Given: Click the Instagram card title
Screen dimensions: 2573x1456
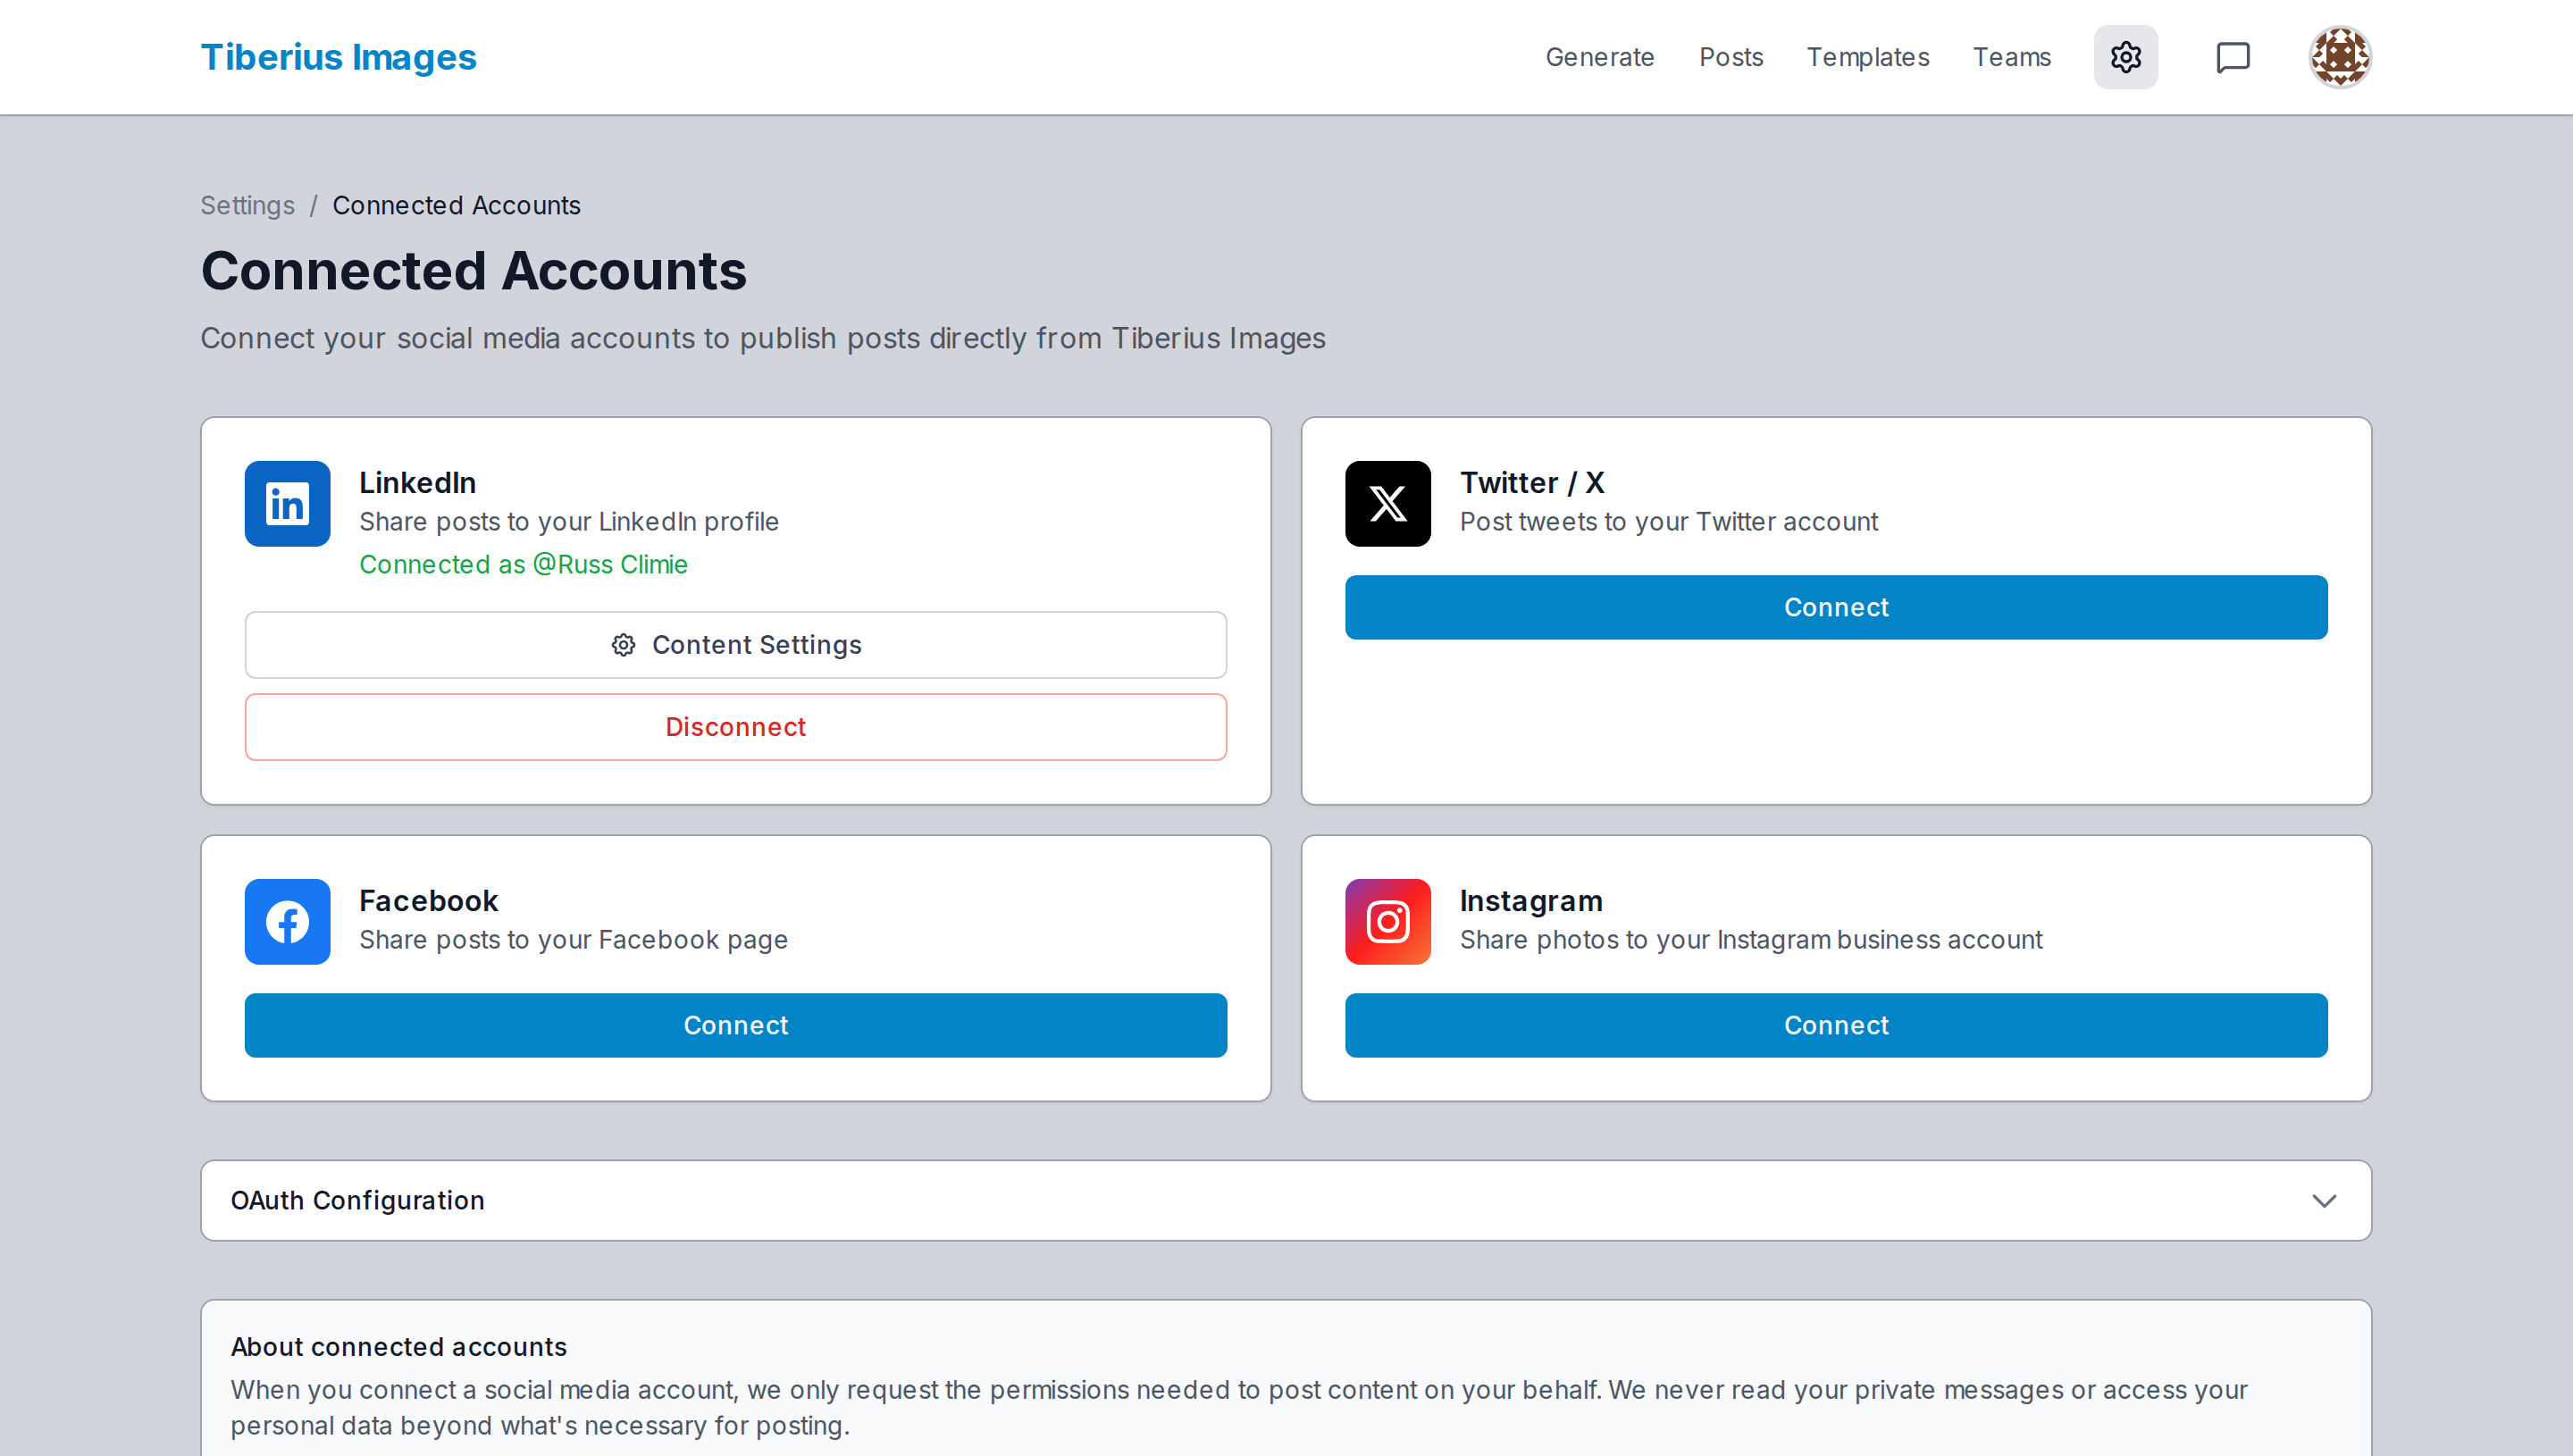Looking at the screenshot, I should coord(1530,901).
